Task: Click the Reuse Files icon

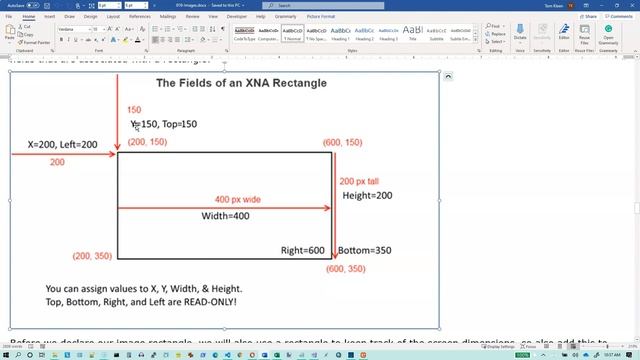Action: click(584, 34)
